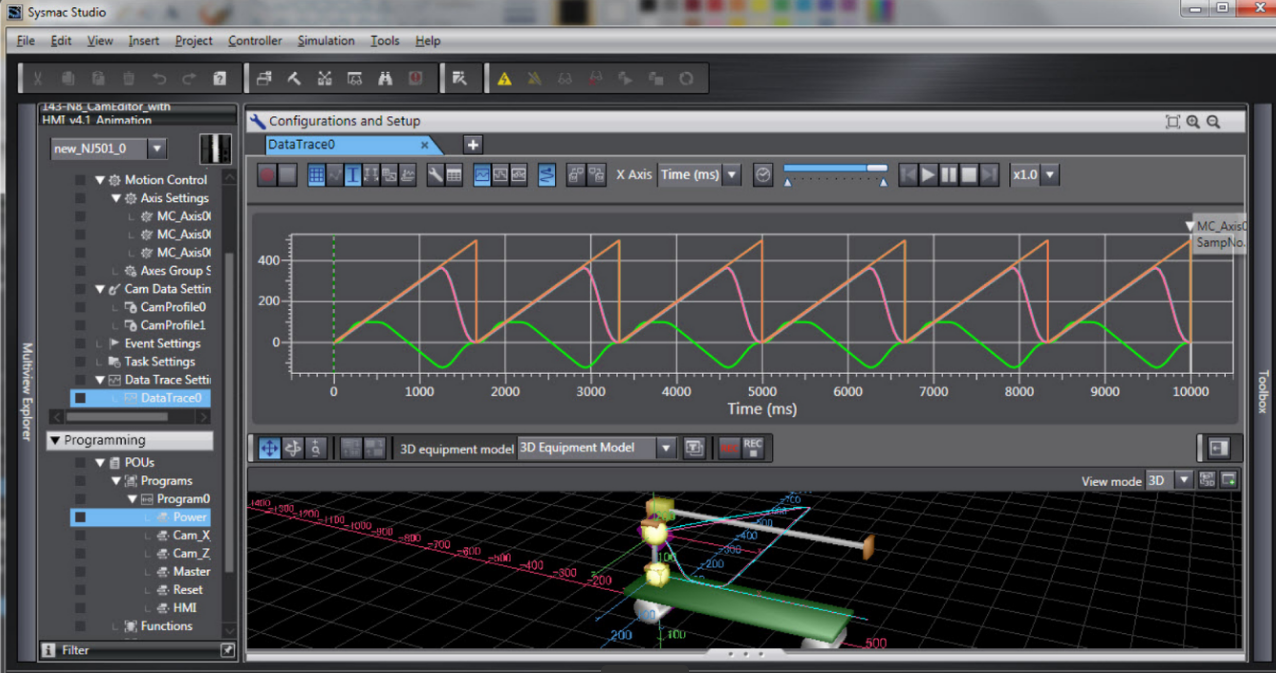Open the Simulation menu

click(325, 41)
